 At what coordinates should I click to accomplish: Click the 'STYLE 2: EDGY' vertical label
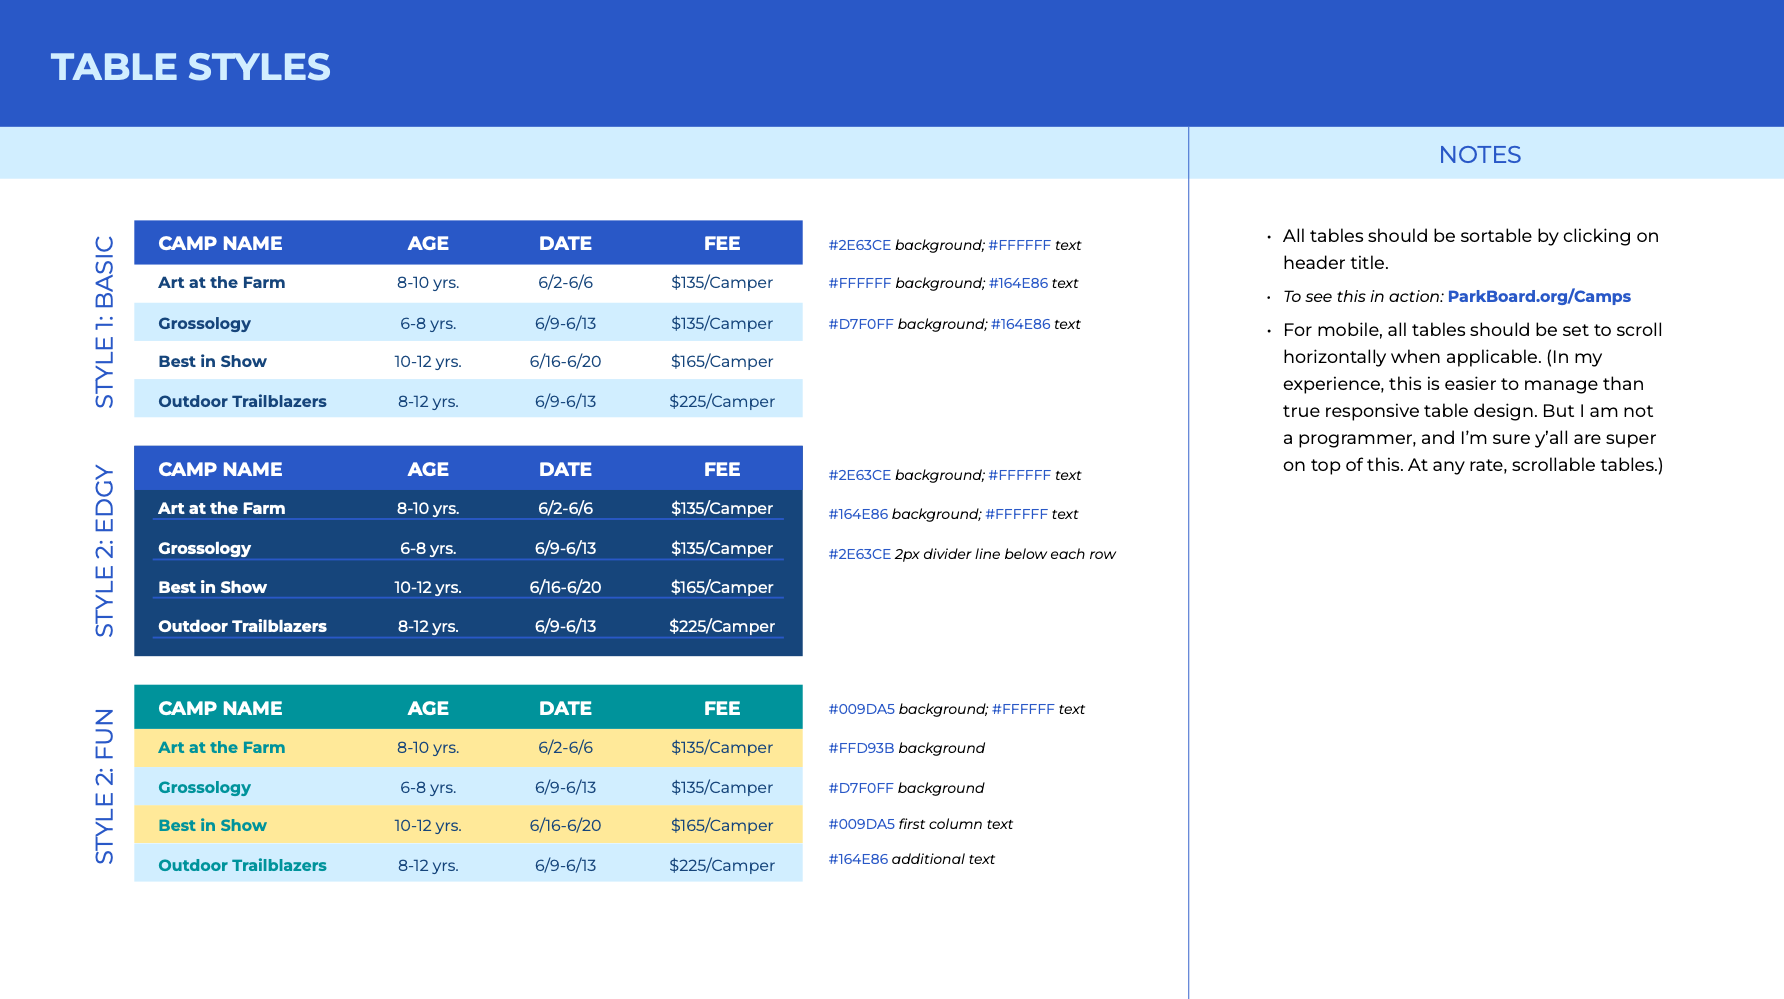[x=104, y=551]
